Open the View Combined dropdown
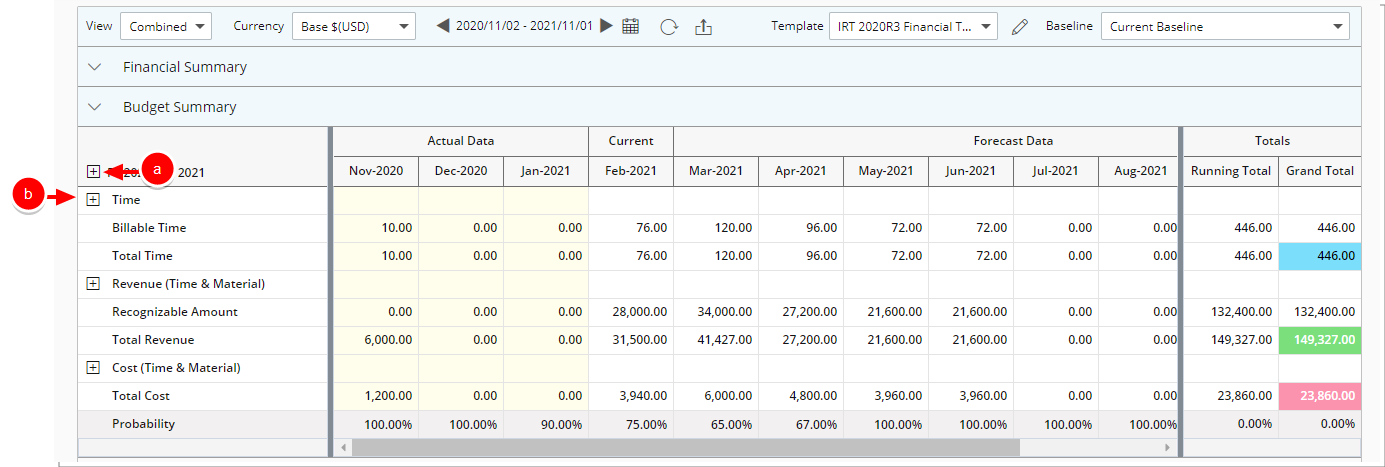This screenshot has height=467, width=1385. 165,26
